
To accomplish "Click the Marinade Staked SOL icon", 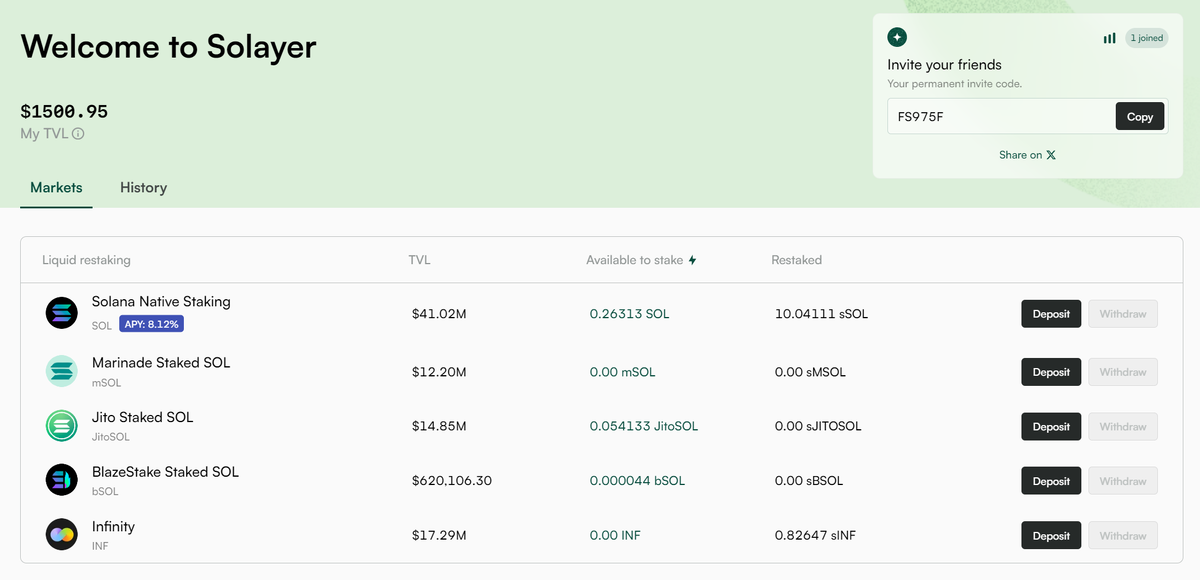I will click(62, 372).
